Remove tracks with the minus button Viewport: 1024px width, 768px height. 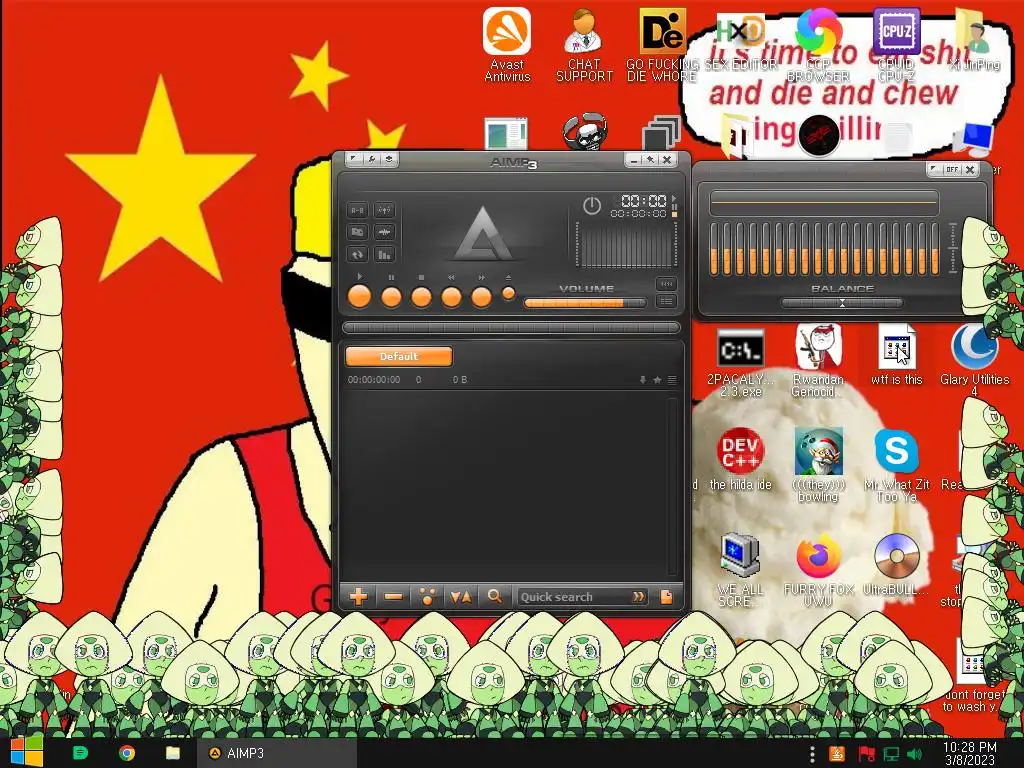pos(393,596)
